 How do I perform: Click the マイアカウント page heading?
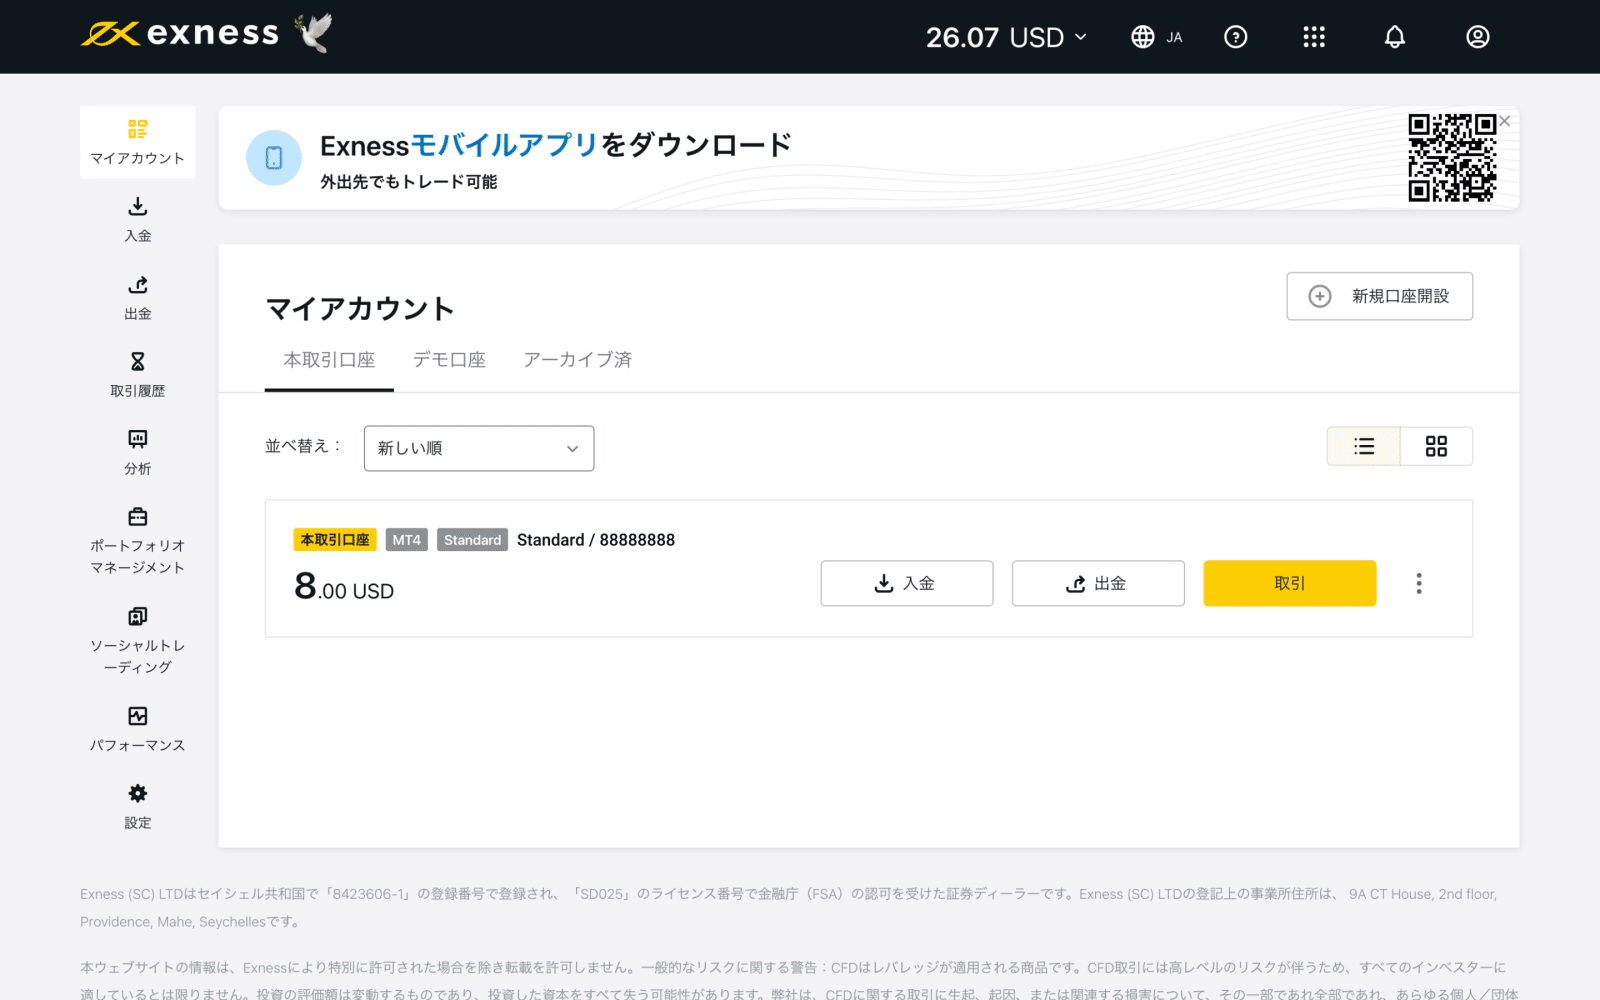click(360, 308)
